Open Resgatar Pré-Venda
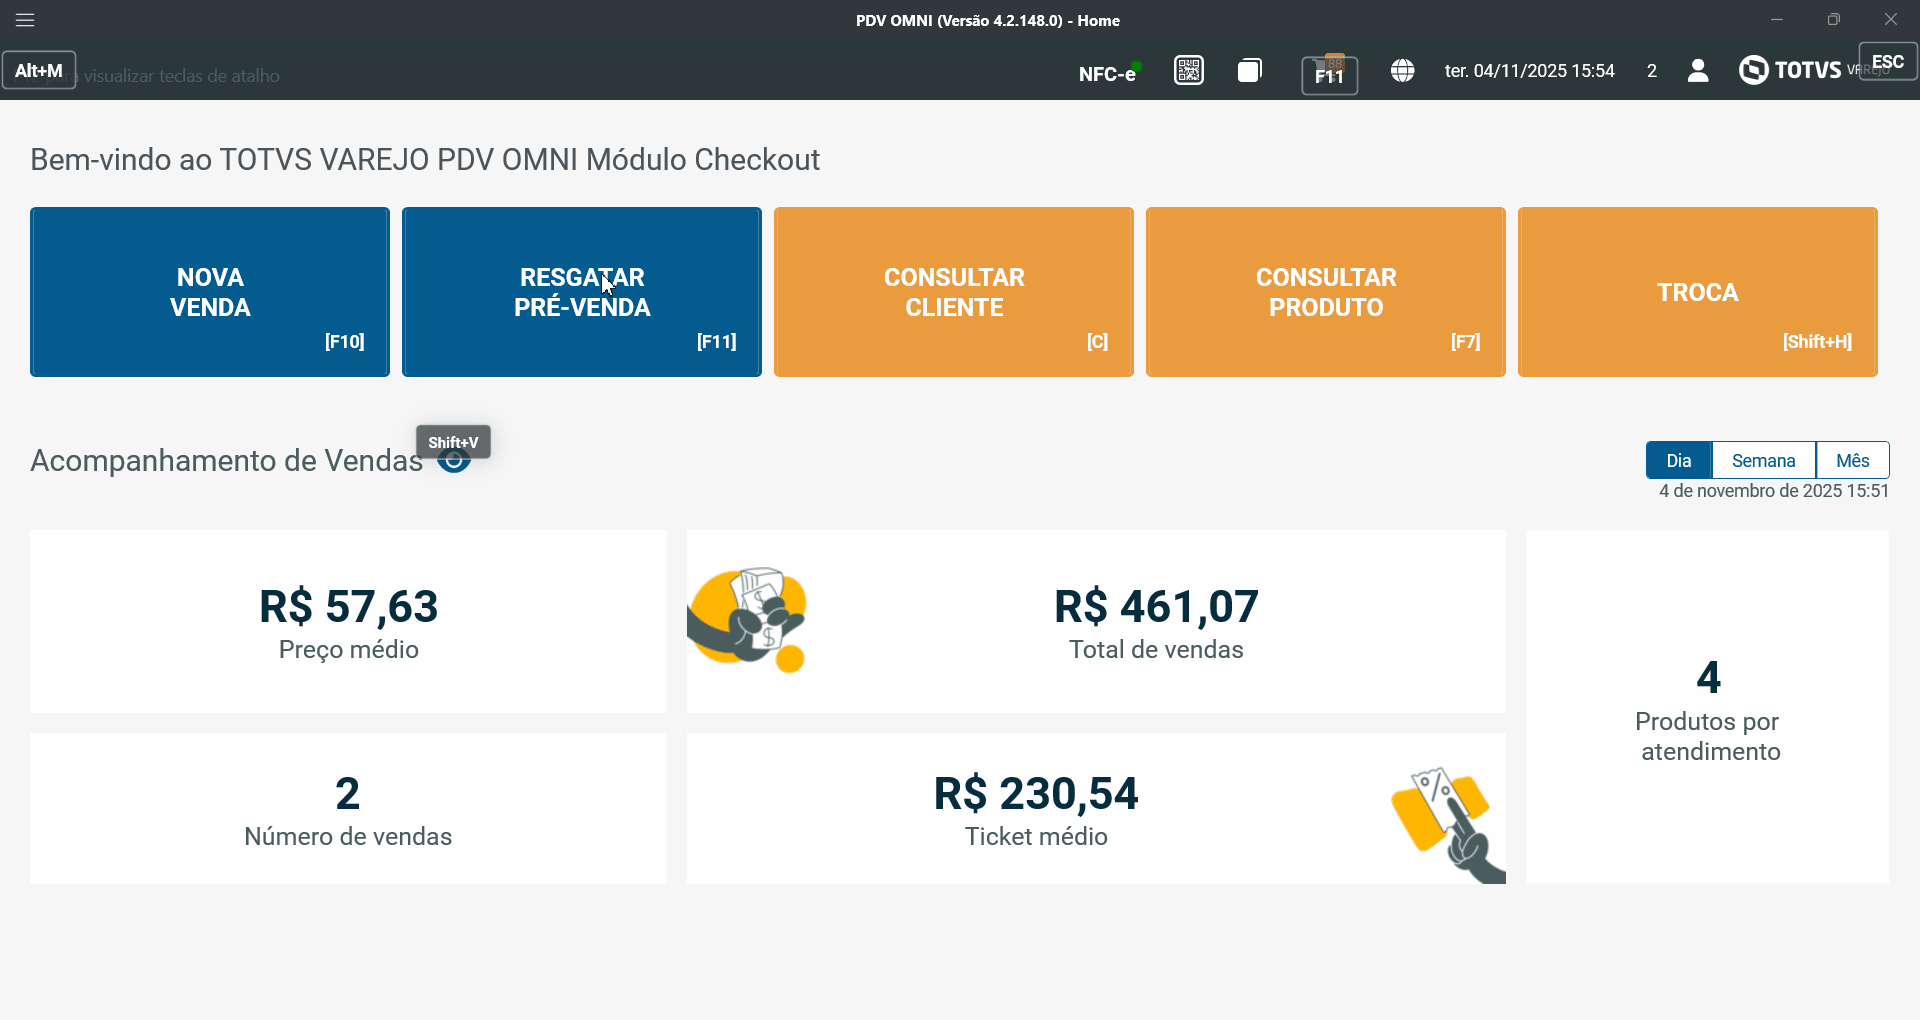Screen dimensions: 1920x1020 tap(582, 292)
